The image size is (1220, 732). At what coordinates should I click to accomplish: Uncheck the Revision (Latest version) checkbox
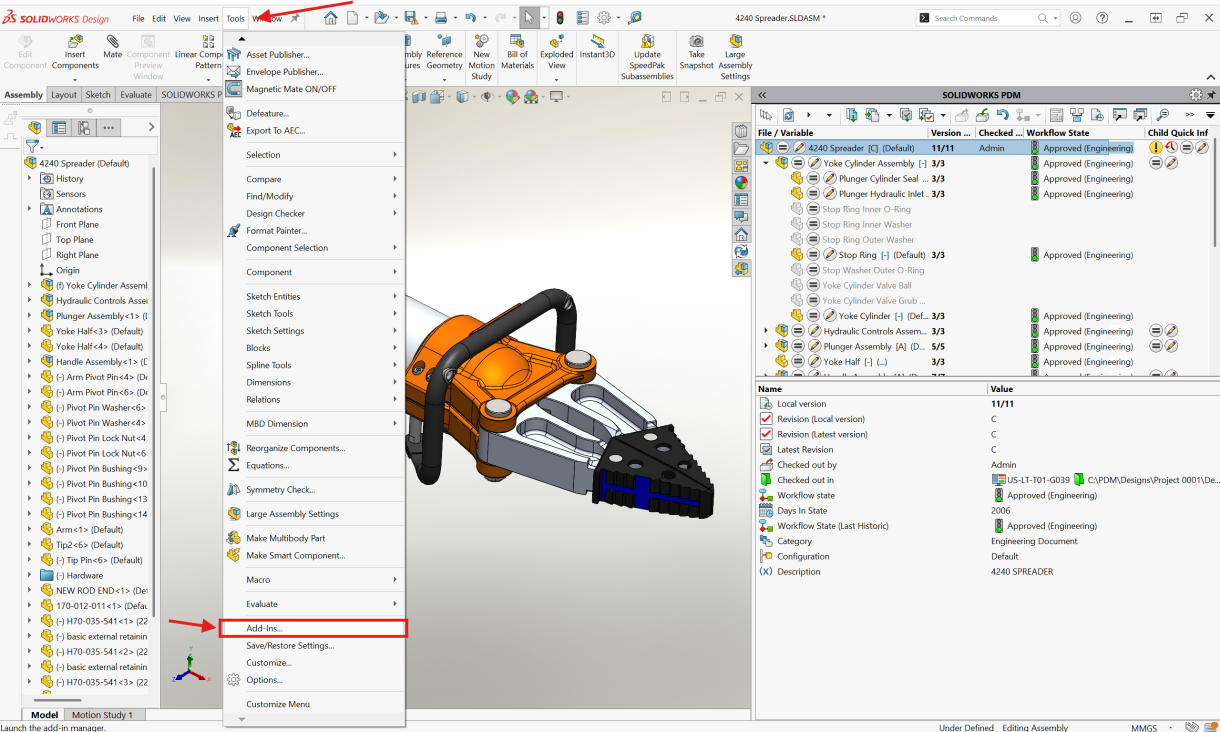[766, 433]
